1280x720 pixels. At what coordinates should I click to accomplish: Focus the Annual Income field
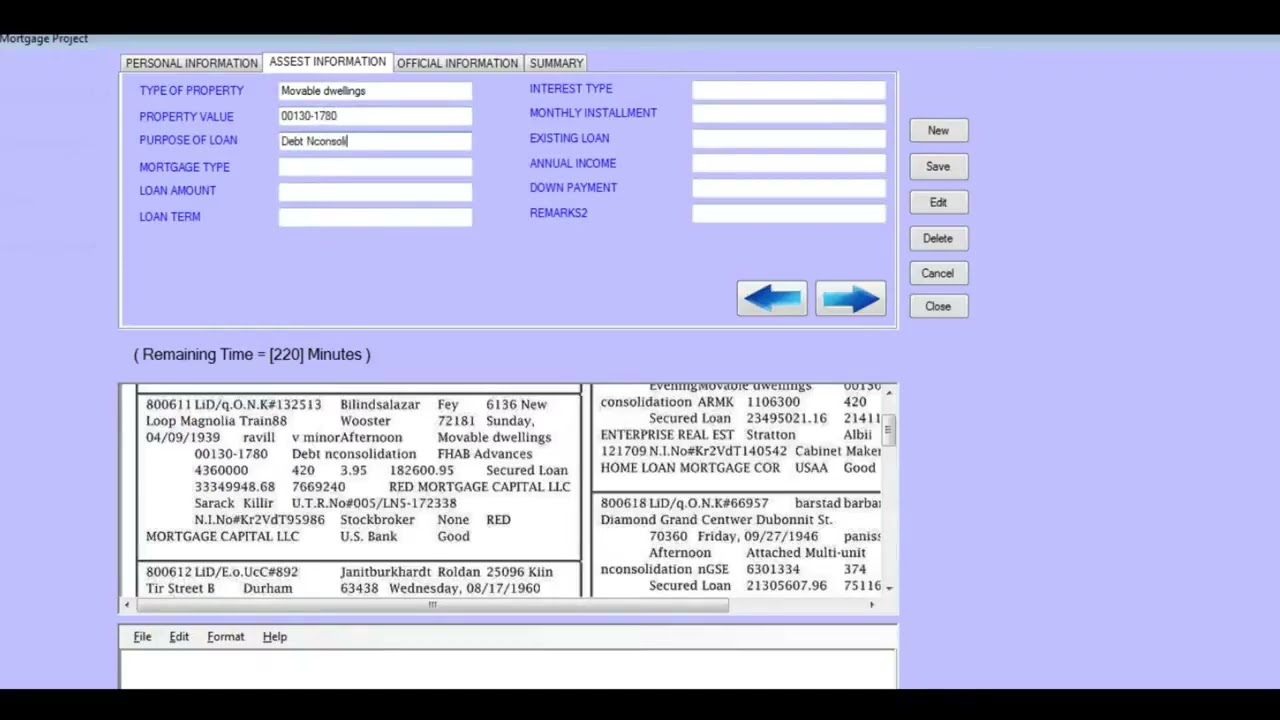(789, 164)
